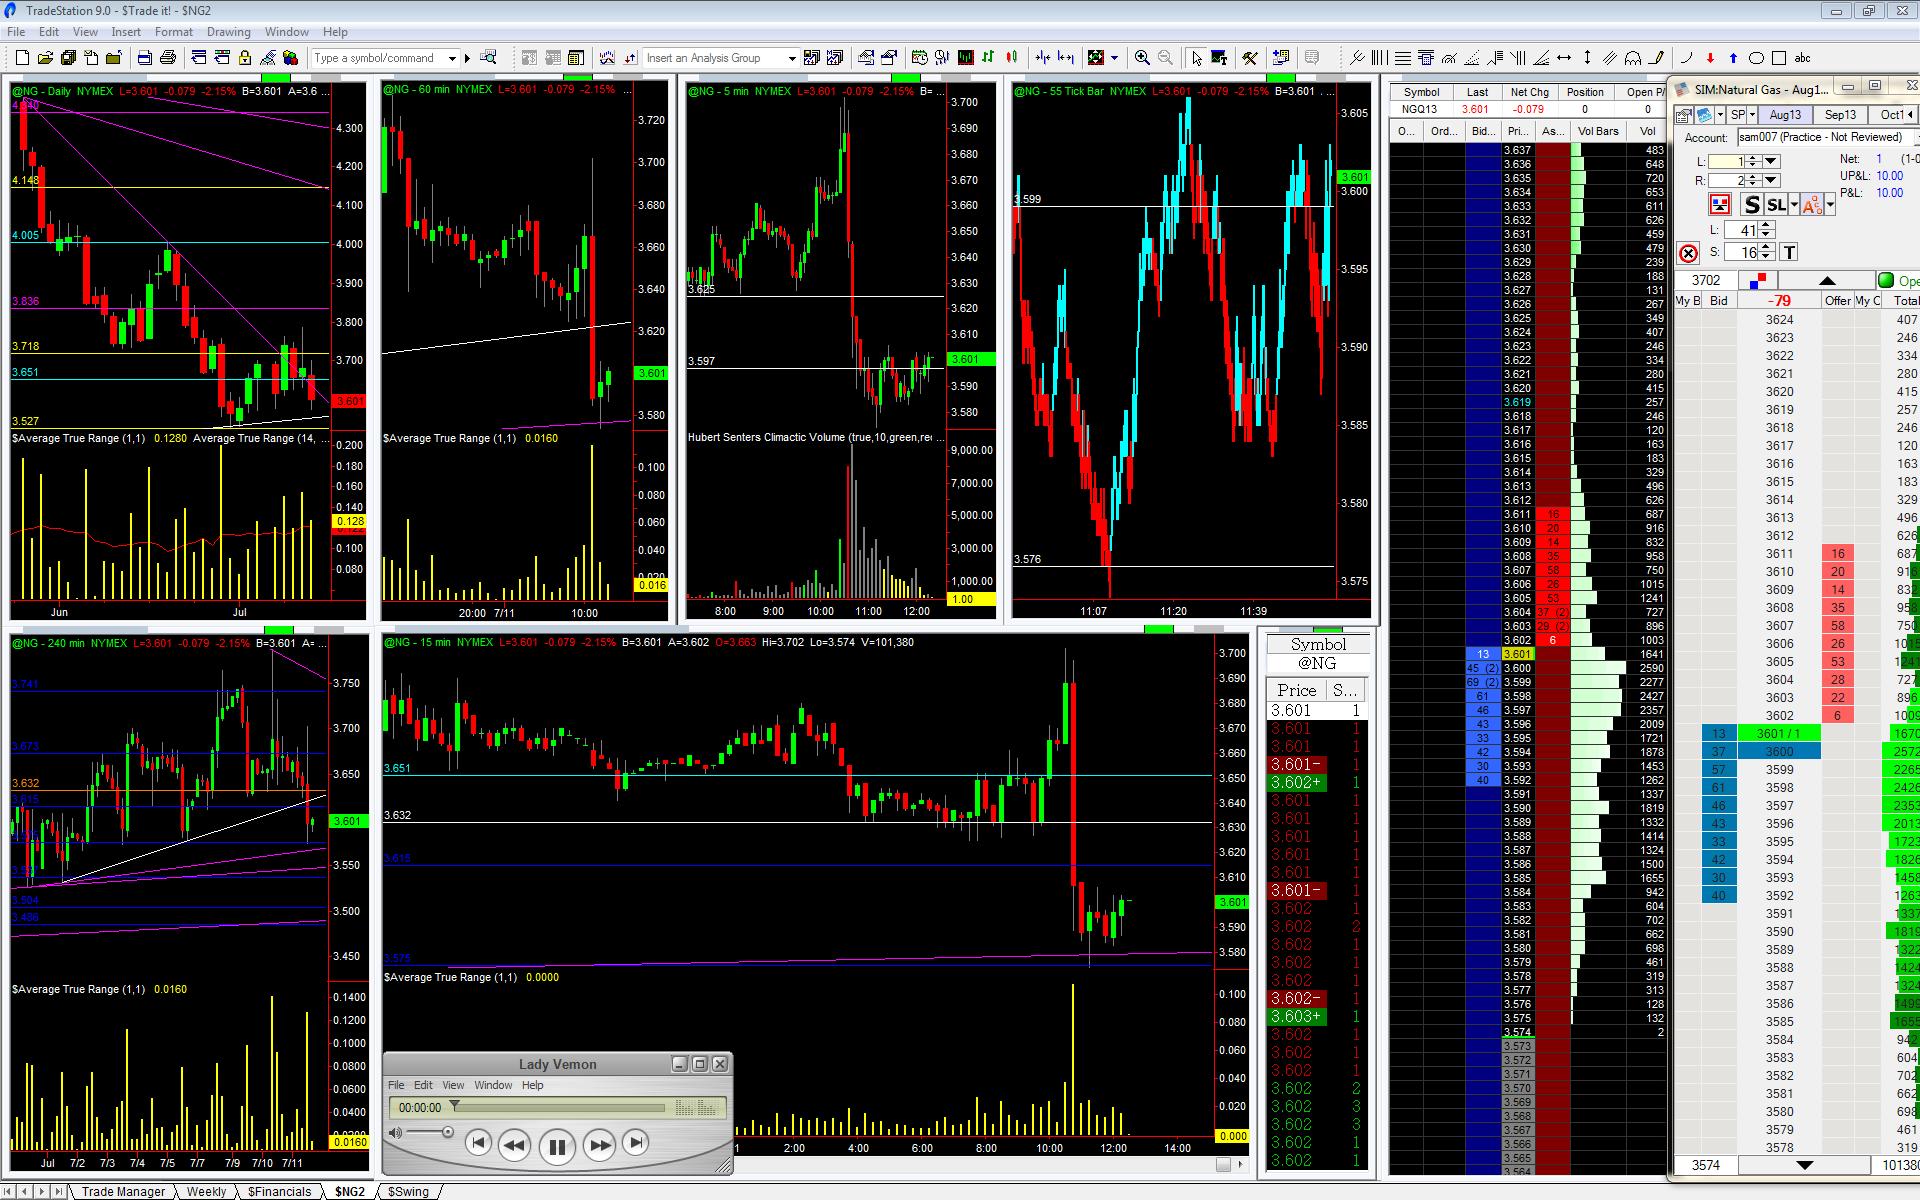The height and width of the screenshot is (1200, 1920).
Task: Open the Insert an Analysis Group dropdown
Action: coord(792,58)
